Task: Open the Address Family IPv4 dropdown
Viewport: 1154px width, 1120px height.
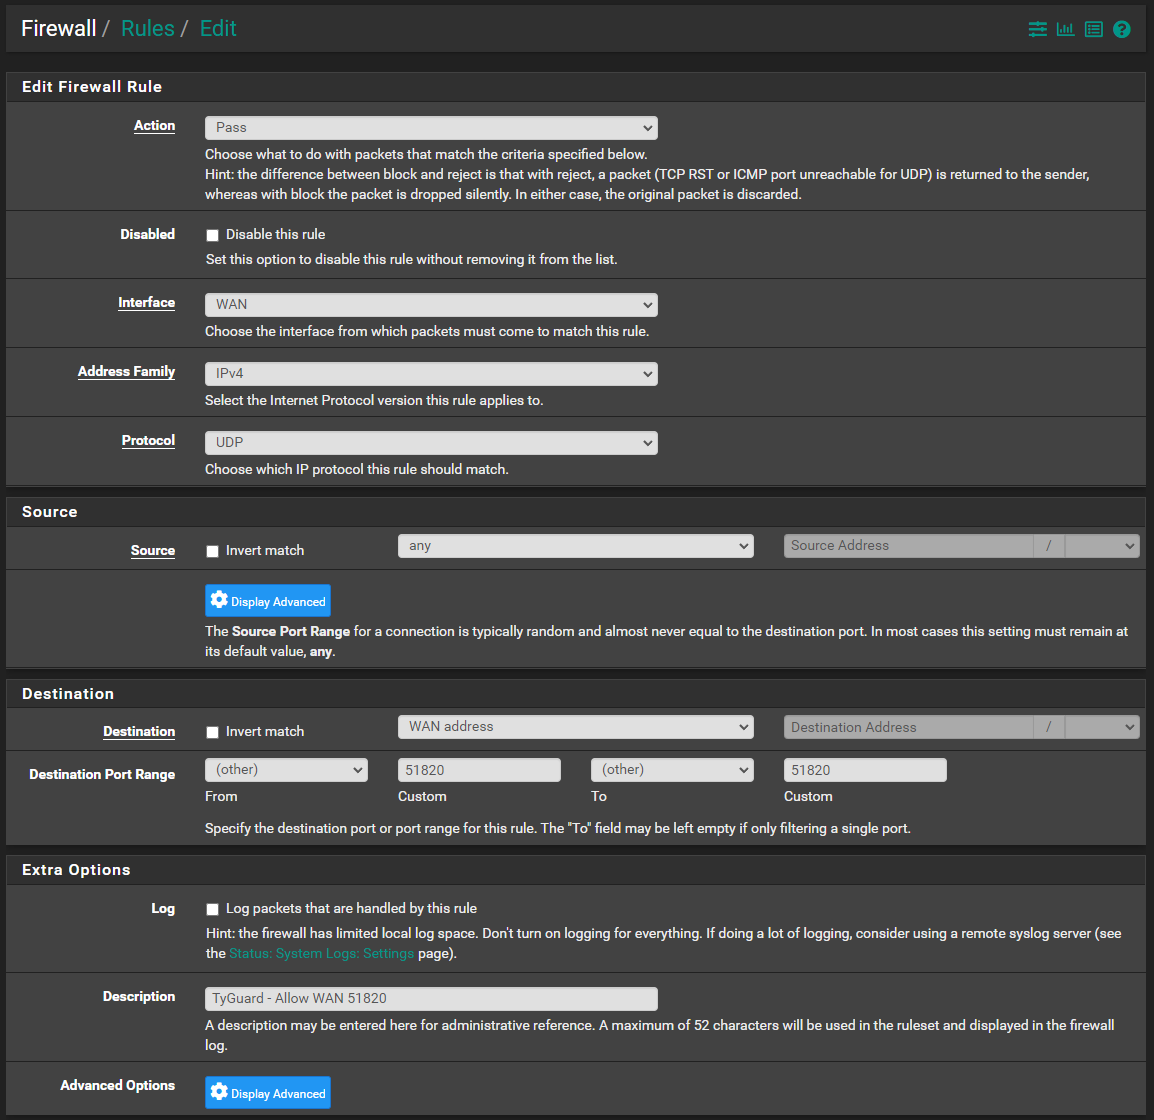Action: tap(431, 374)
